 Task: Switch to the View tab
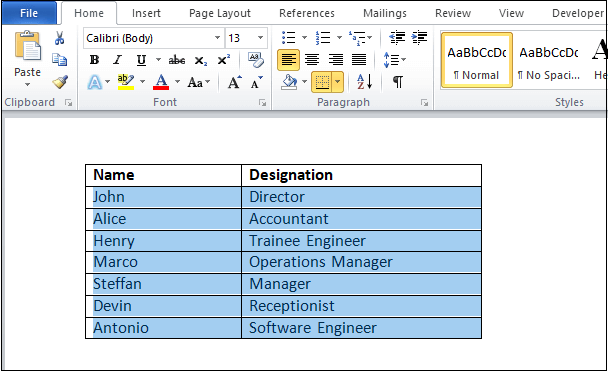pos(511,13)
